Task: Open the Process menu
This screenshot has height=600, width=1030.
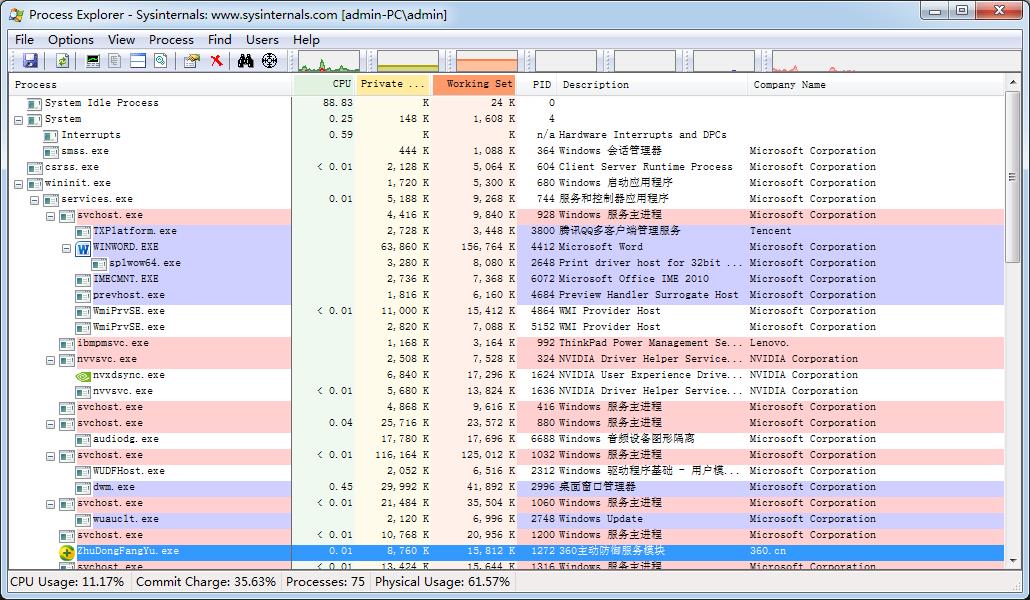Action: (171, 40)
